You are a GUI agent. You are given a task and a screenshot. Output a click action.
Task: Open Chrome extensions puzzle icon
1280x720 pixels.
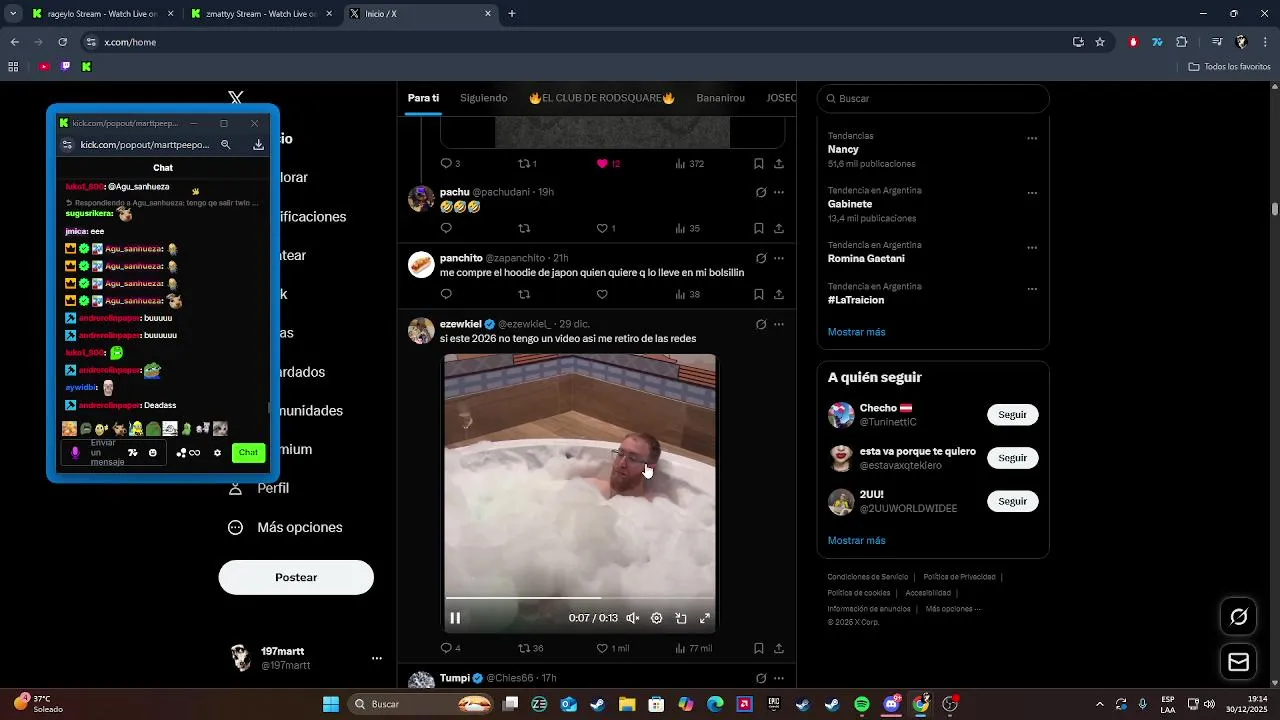[1182, 42]
